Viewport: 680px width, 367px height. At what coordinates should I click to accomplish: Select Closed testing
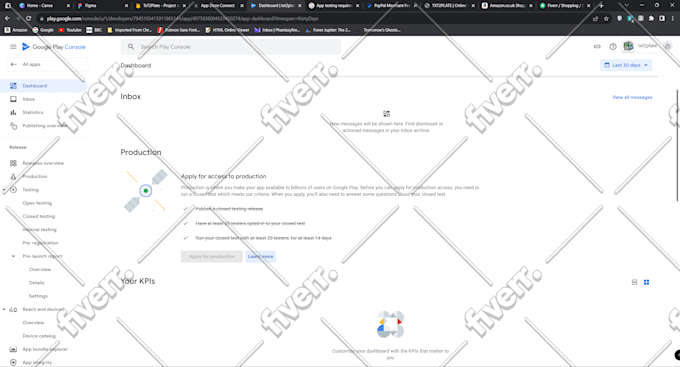(x=39, y=216)
